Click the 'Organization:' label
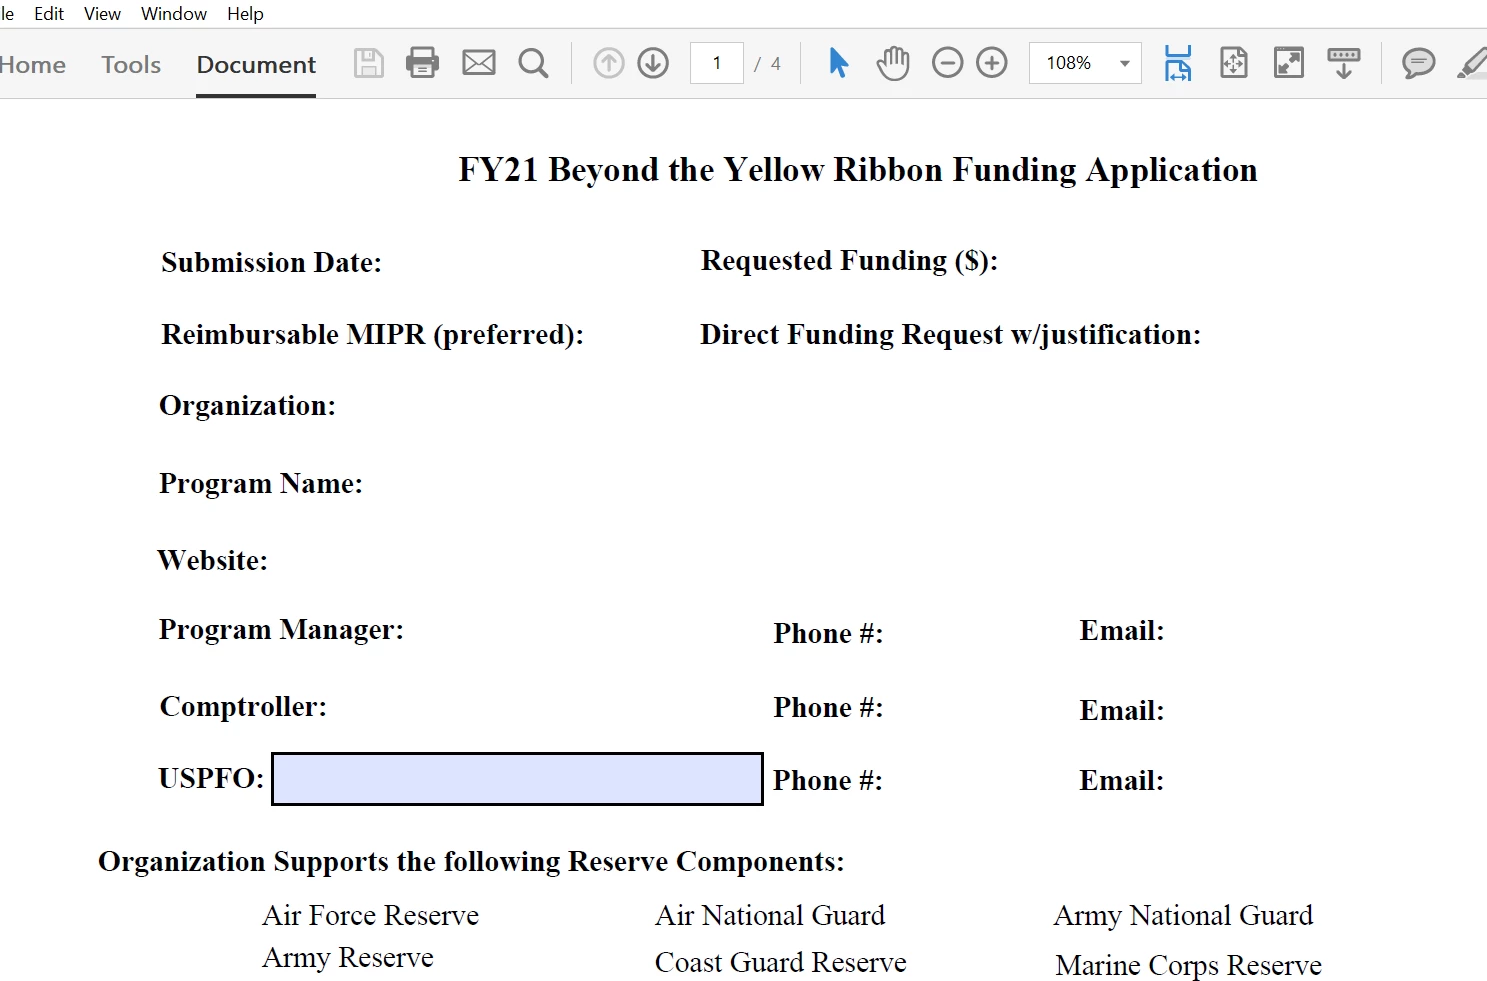This screenshot has width=1487, height=981. click(x=248, y=406)
